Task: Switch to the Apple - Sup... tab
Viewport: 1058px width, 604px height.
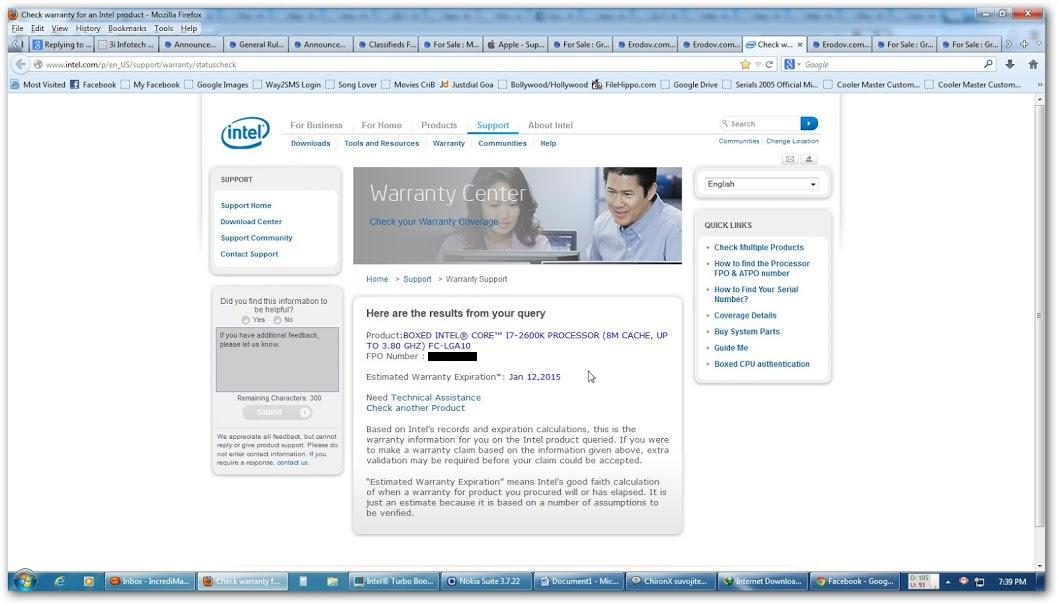Action: tap(515, 45)
